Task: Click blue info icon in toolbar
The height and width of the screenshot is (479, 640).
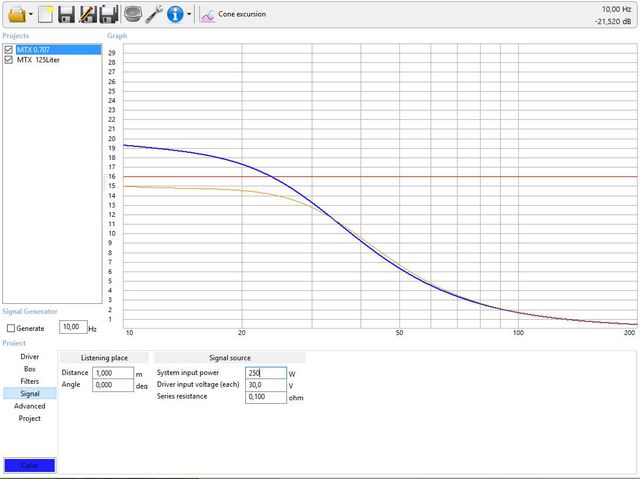Action: click(x=175, y=14)
